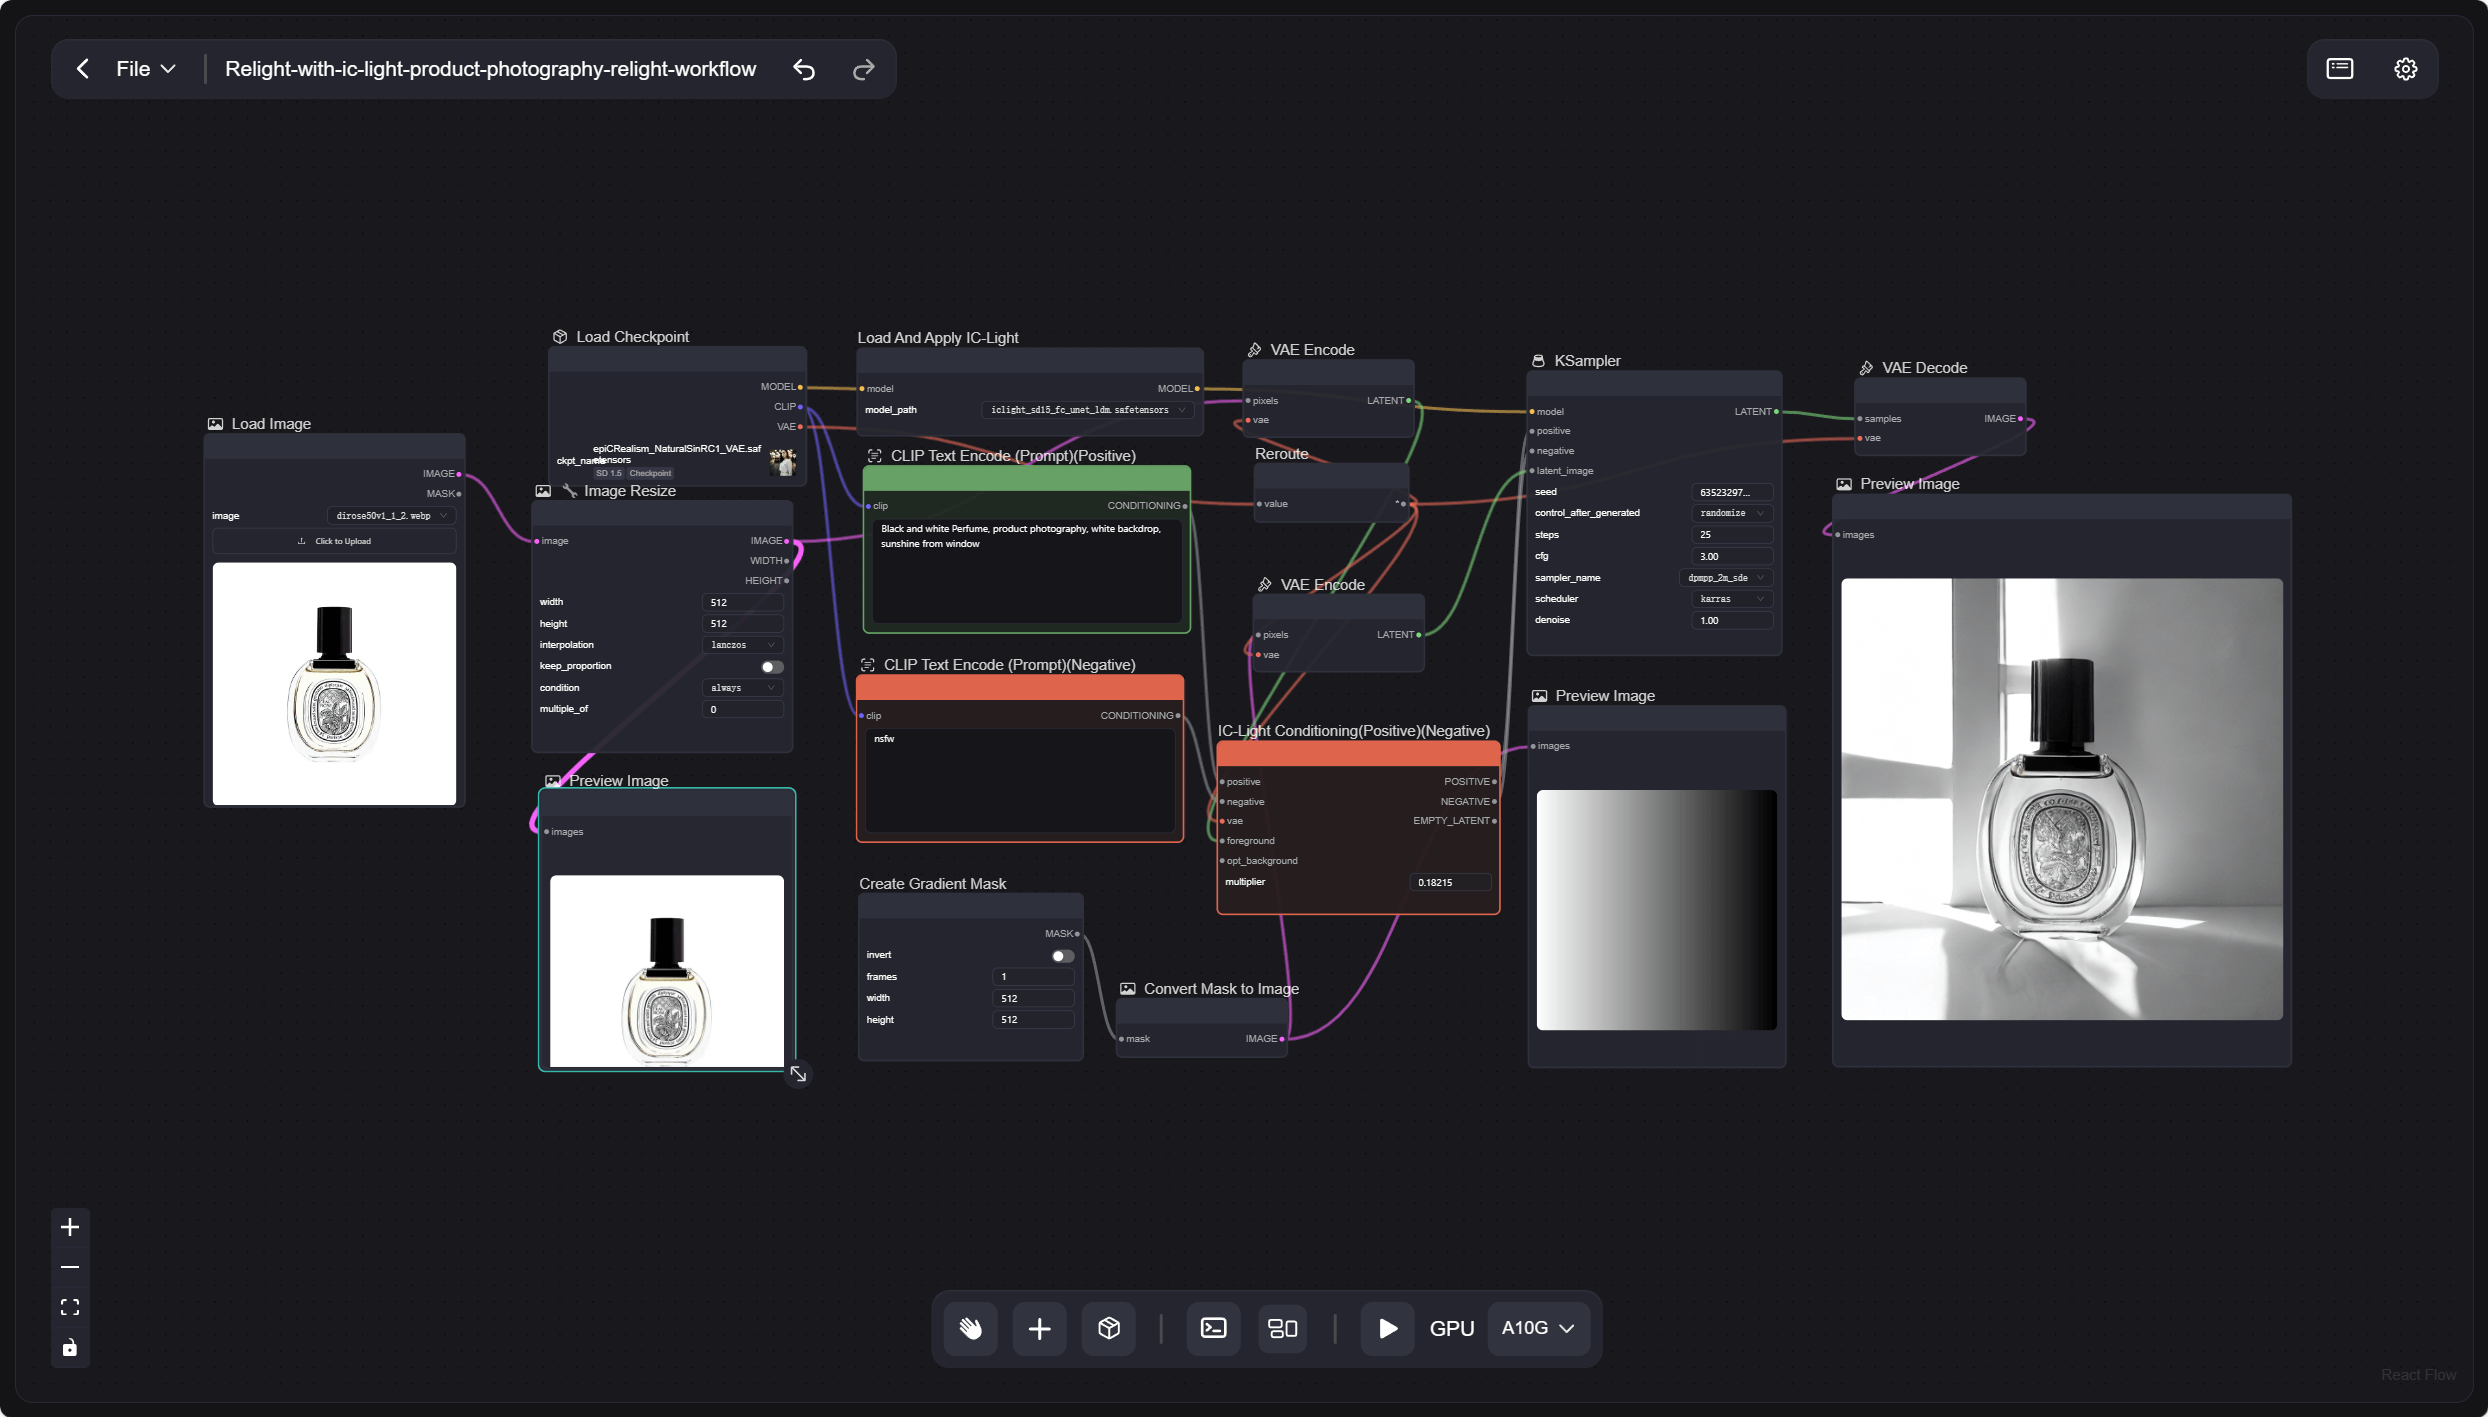The image size is (2488, 1417).
Task: Toggle invert in the Create Gradient Mask node
Action: tap(1058, 956)
